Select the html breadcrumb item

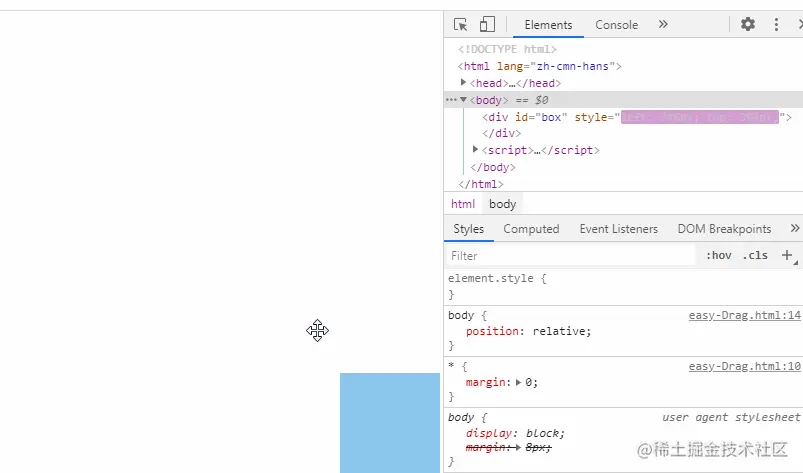(x=463, y=204)
